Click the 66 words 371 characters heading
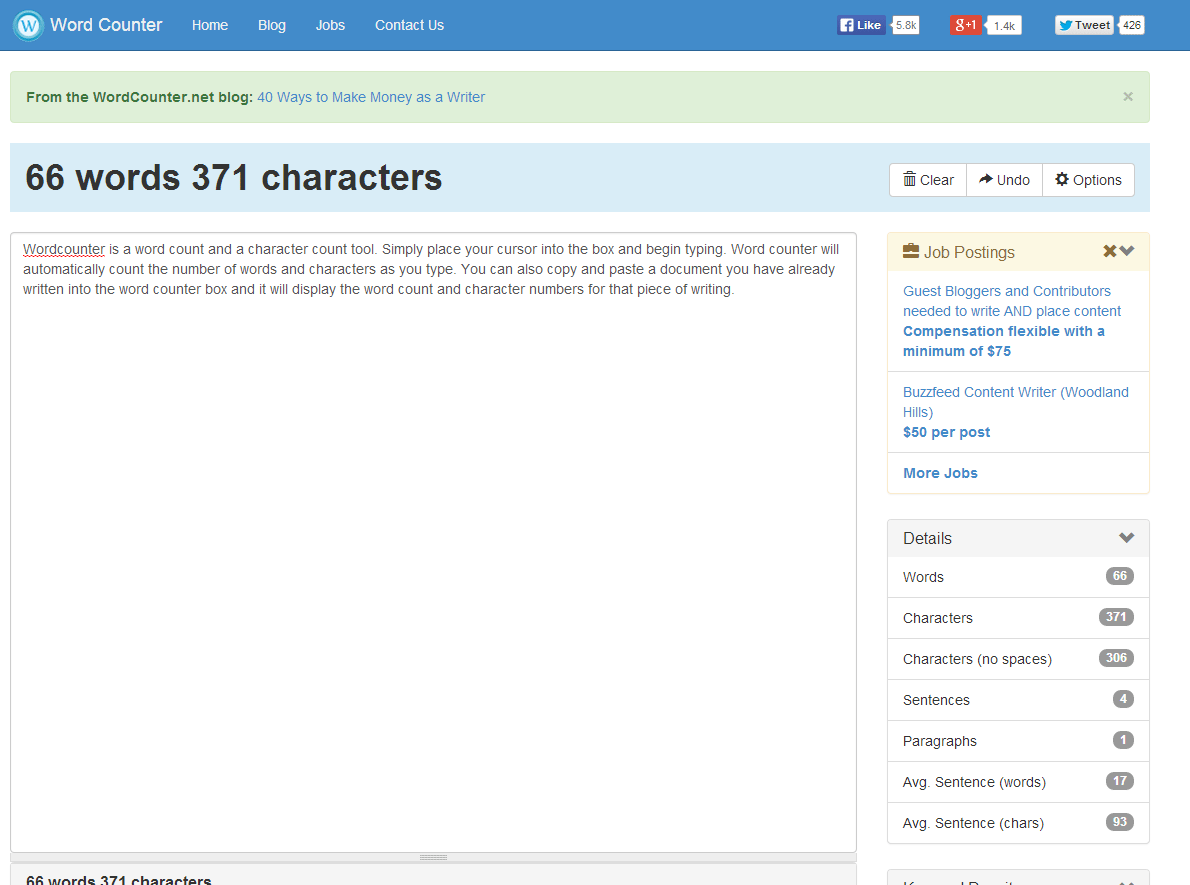The image size is (1190, 885). click(x=234, y=178)
